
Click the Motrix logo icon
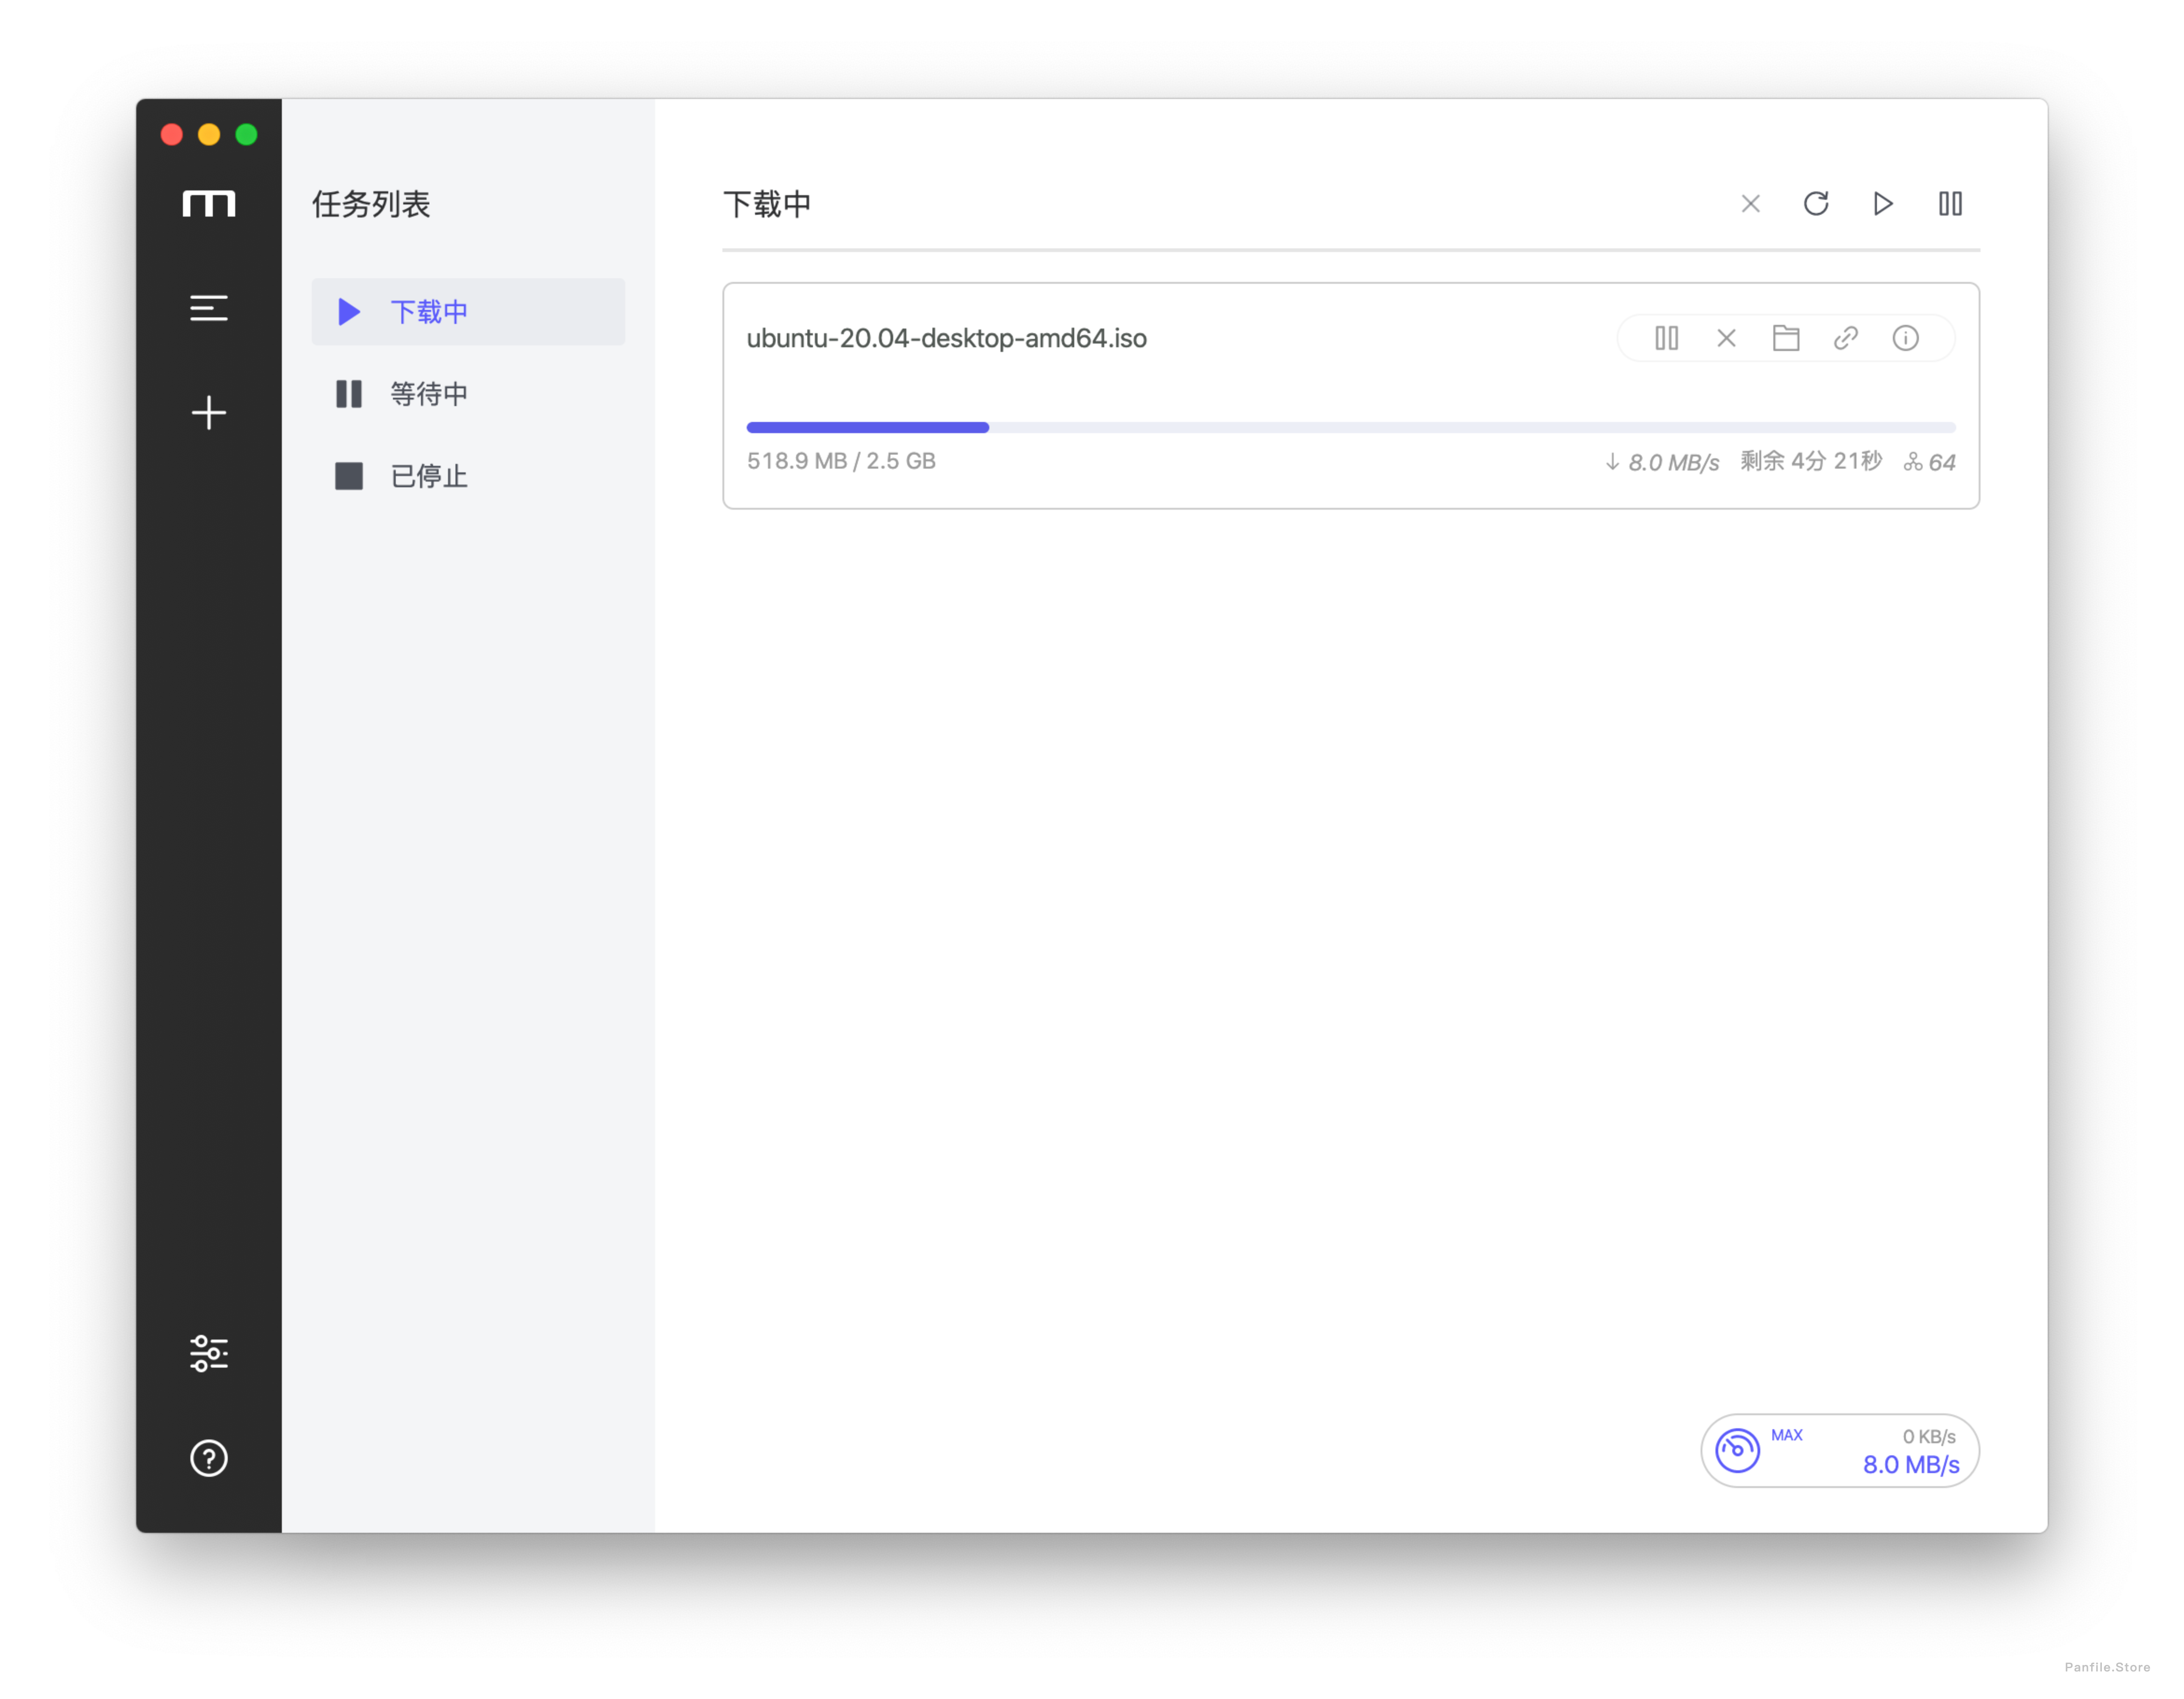pyautogui.click(x=209, y=204)
